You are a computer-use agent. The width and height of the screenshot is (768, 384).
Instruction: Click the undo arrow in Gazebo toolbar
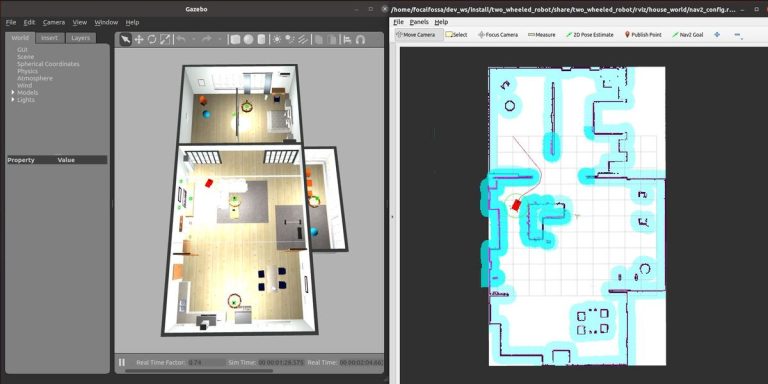[181, 40]
